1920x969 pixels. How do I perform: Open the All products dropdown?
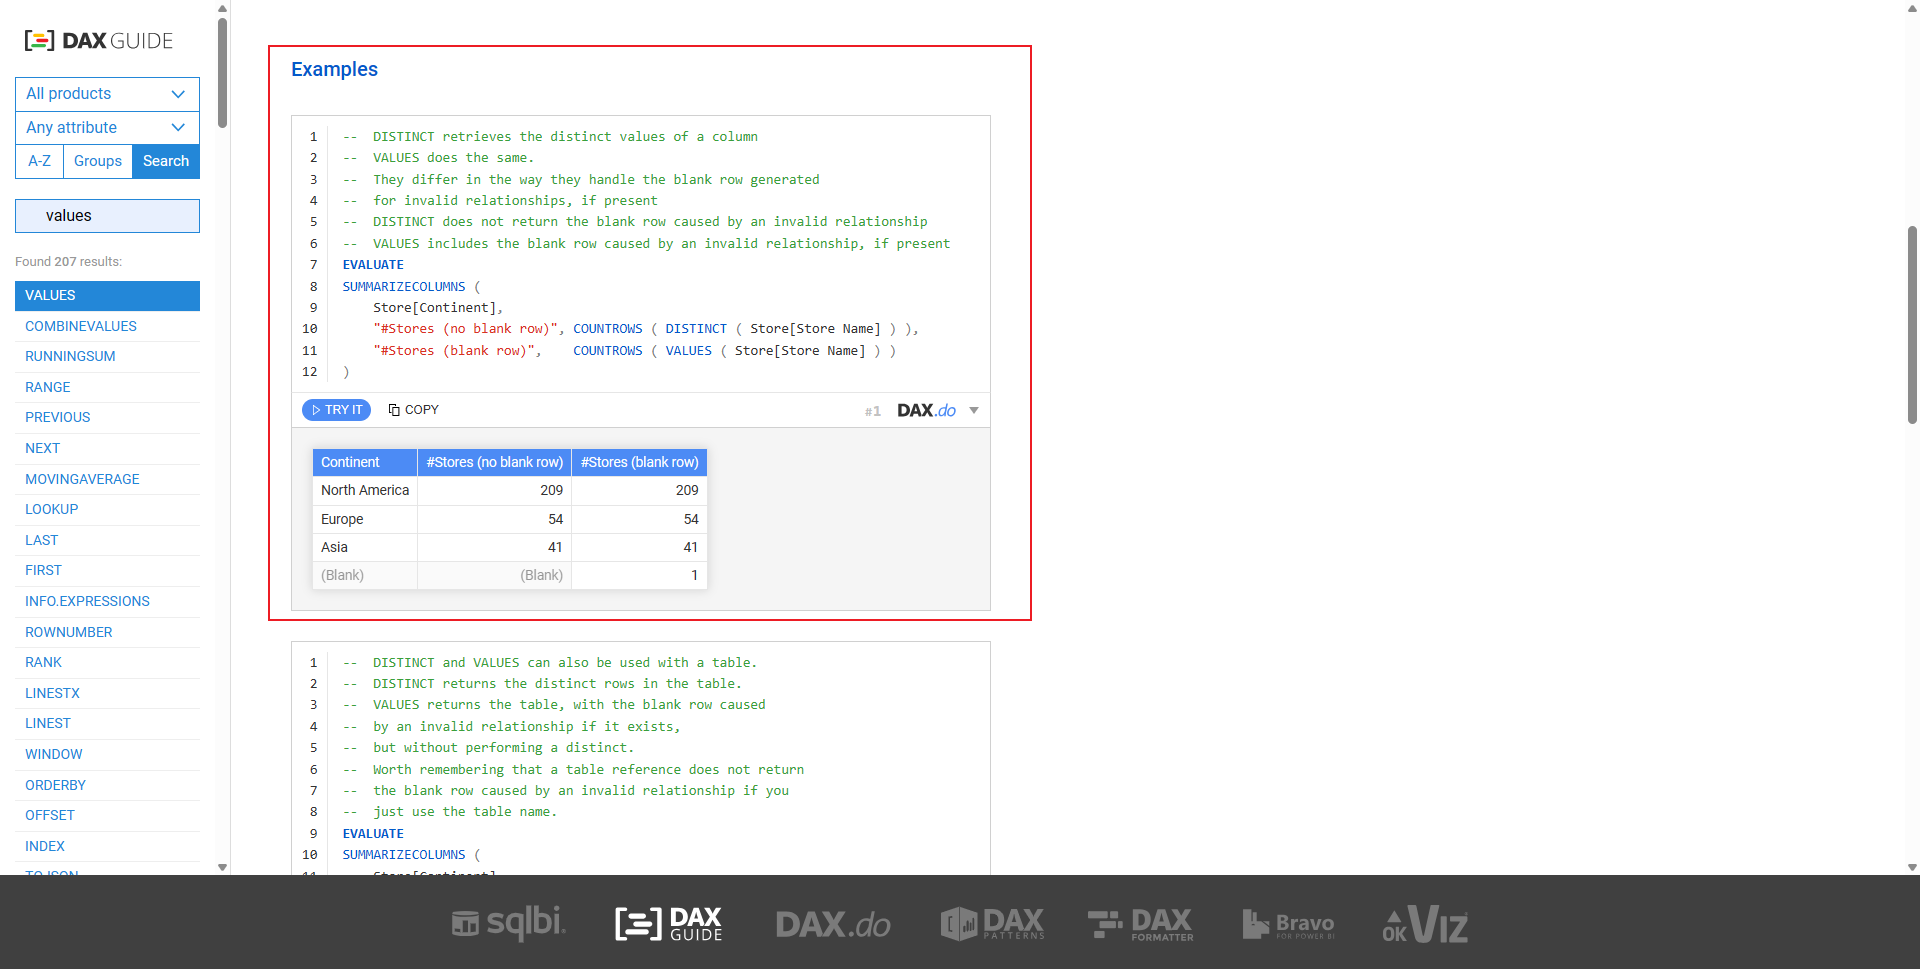(x=107, y=94)
